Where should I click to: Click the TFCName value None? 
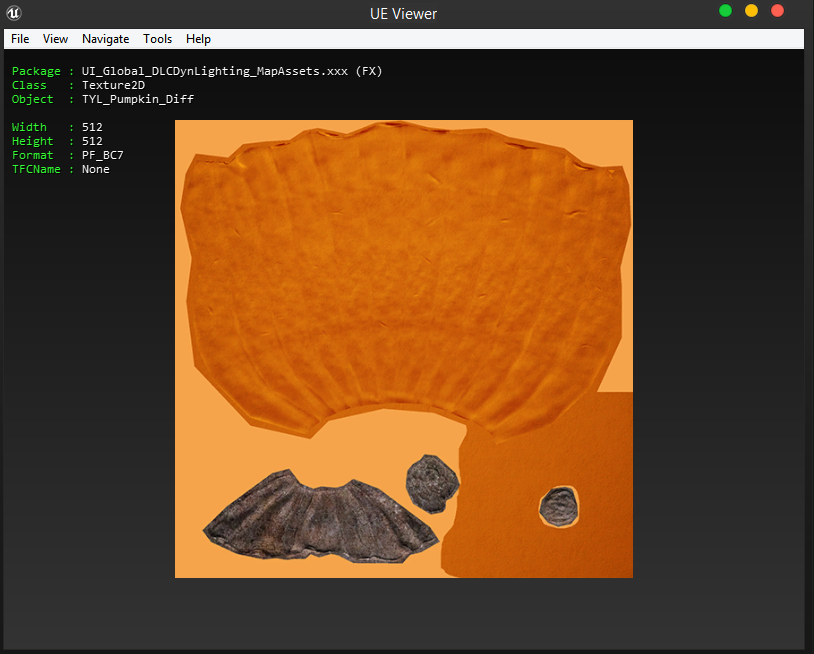coord(96,170)
